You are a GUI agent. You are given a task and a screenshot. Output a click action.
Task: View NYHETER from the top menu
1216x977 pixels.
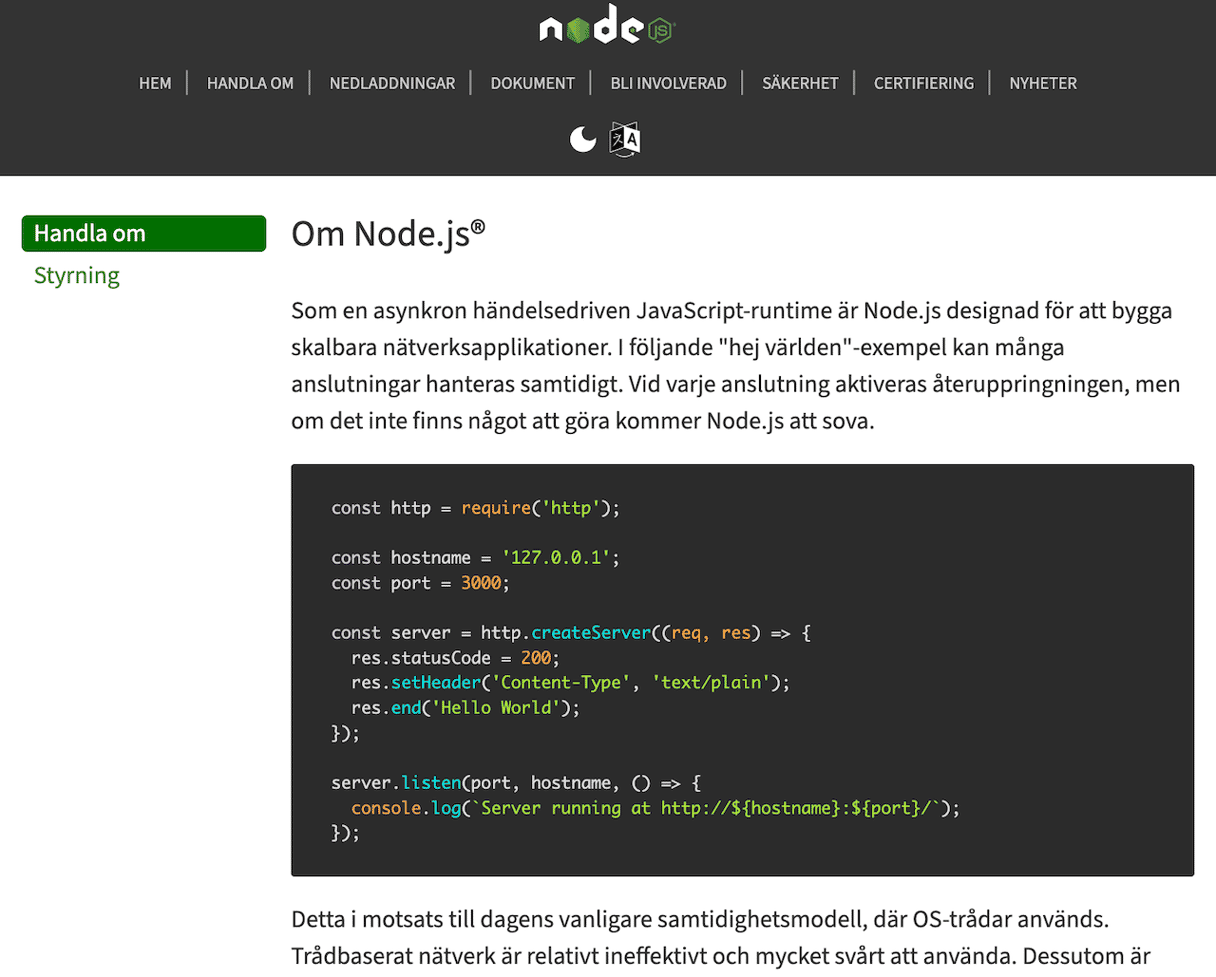[1043, 83]
